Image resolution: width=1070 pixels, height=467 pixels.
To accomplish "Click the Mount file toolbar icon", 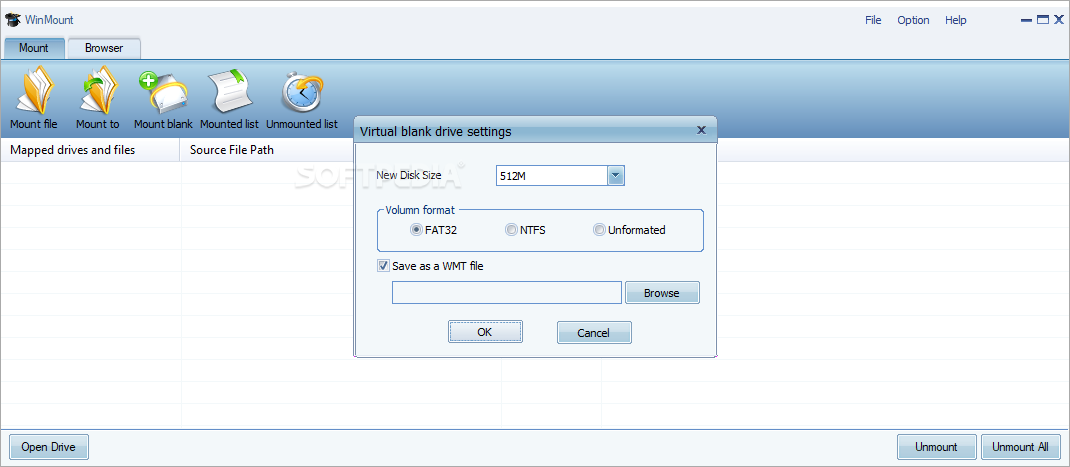I will click(x=33, y=90).
